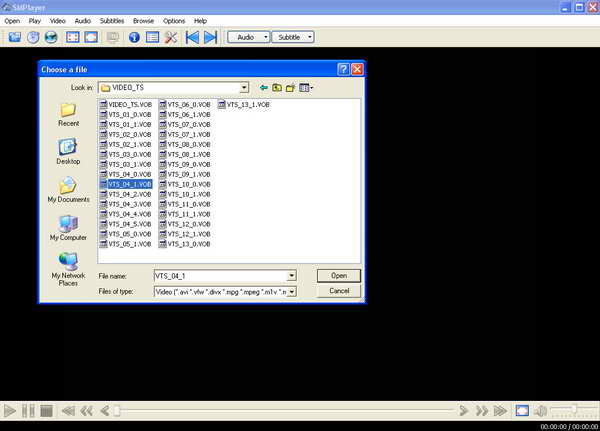
Task: Click the medium forward double-arrow button
Action: coord(482,411)
